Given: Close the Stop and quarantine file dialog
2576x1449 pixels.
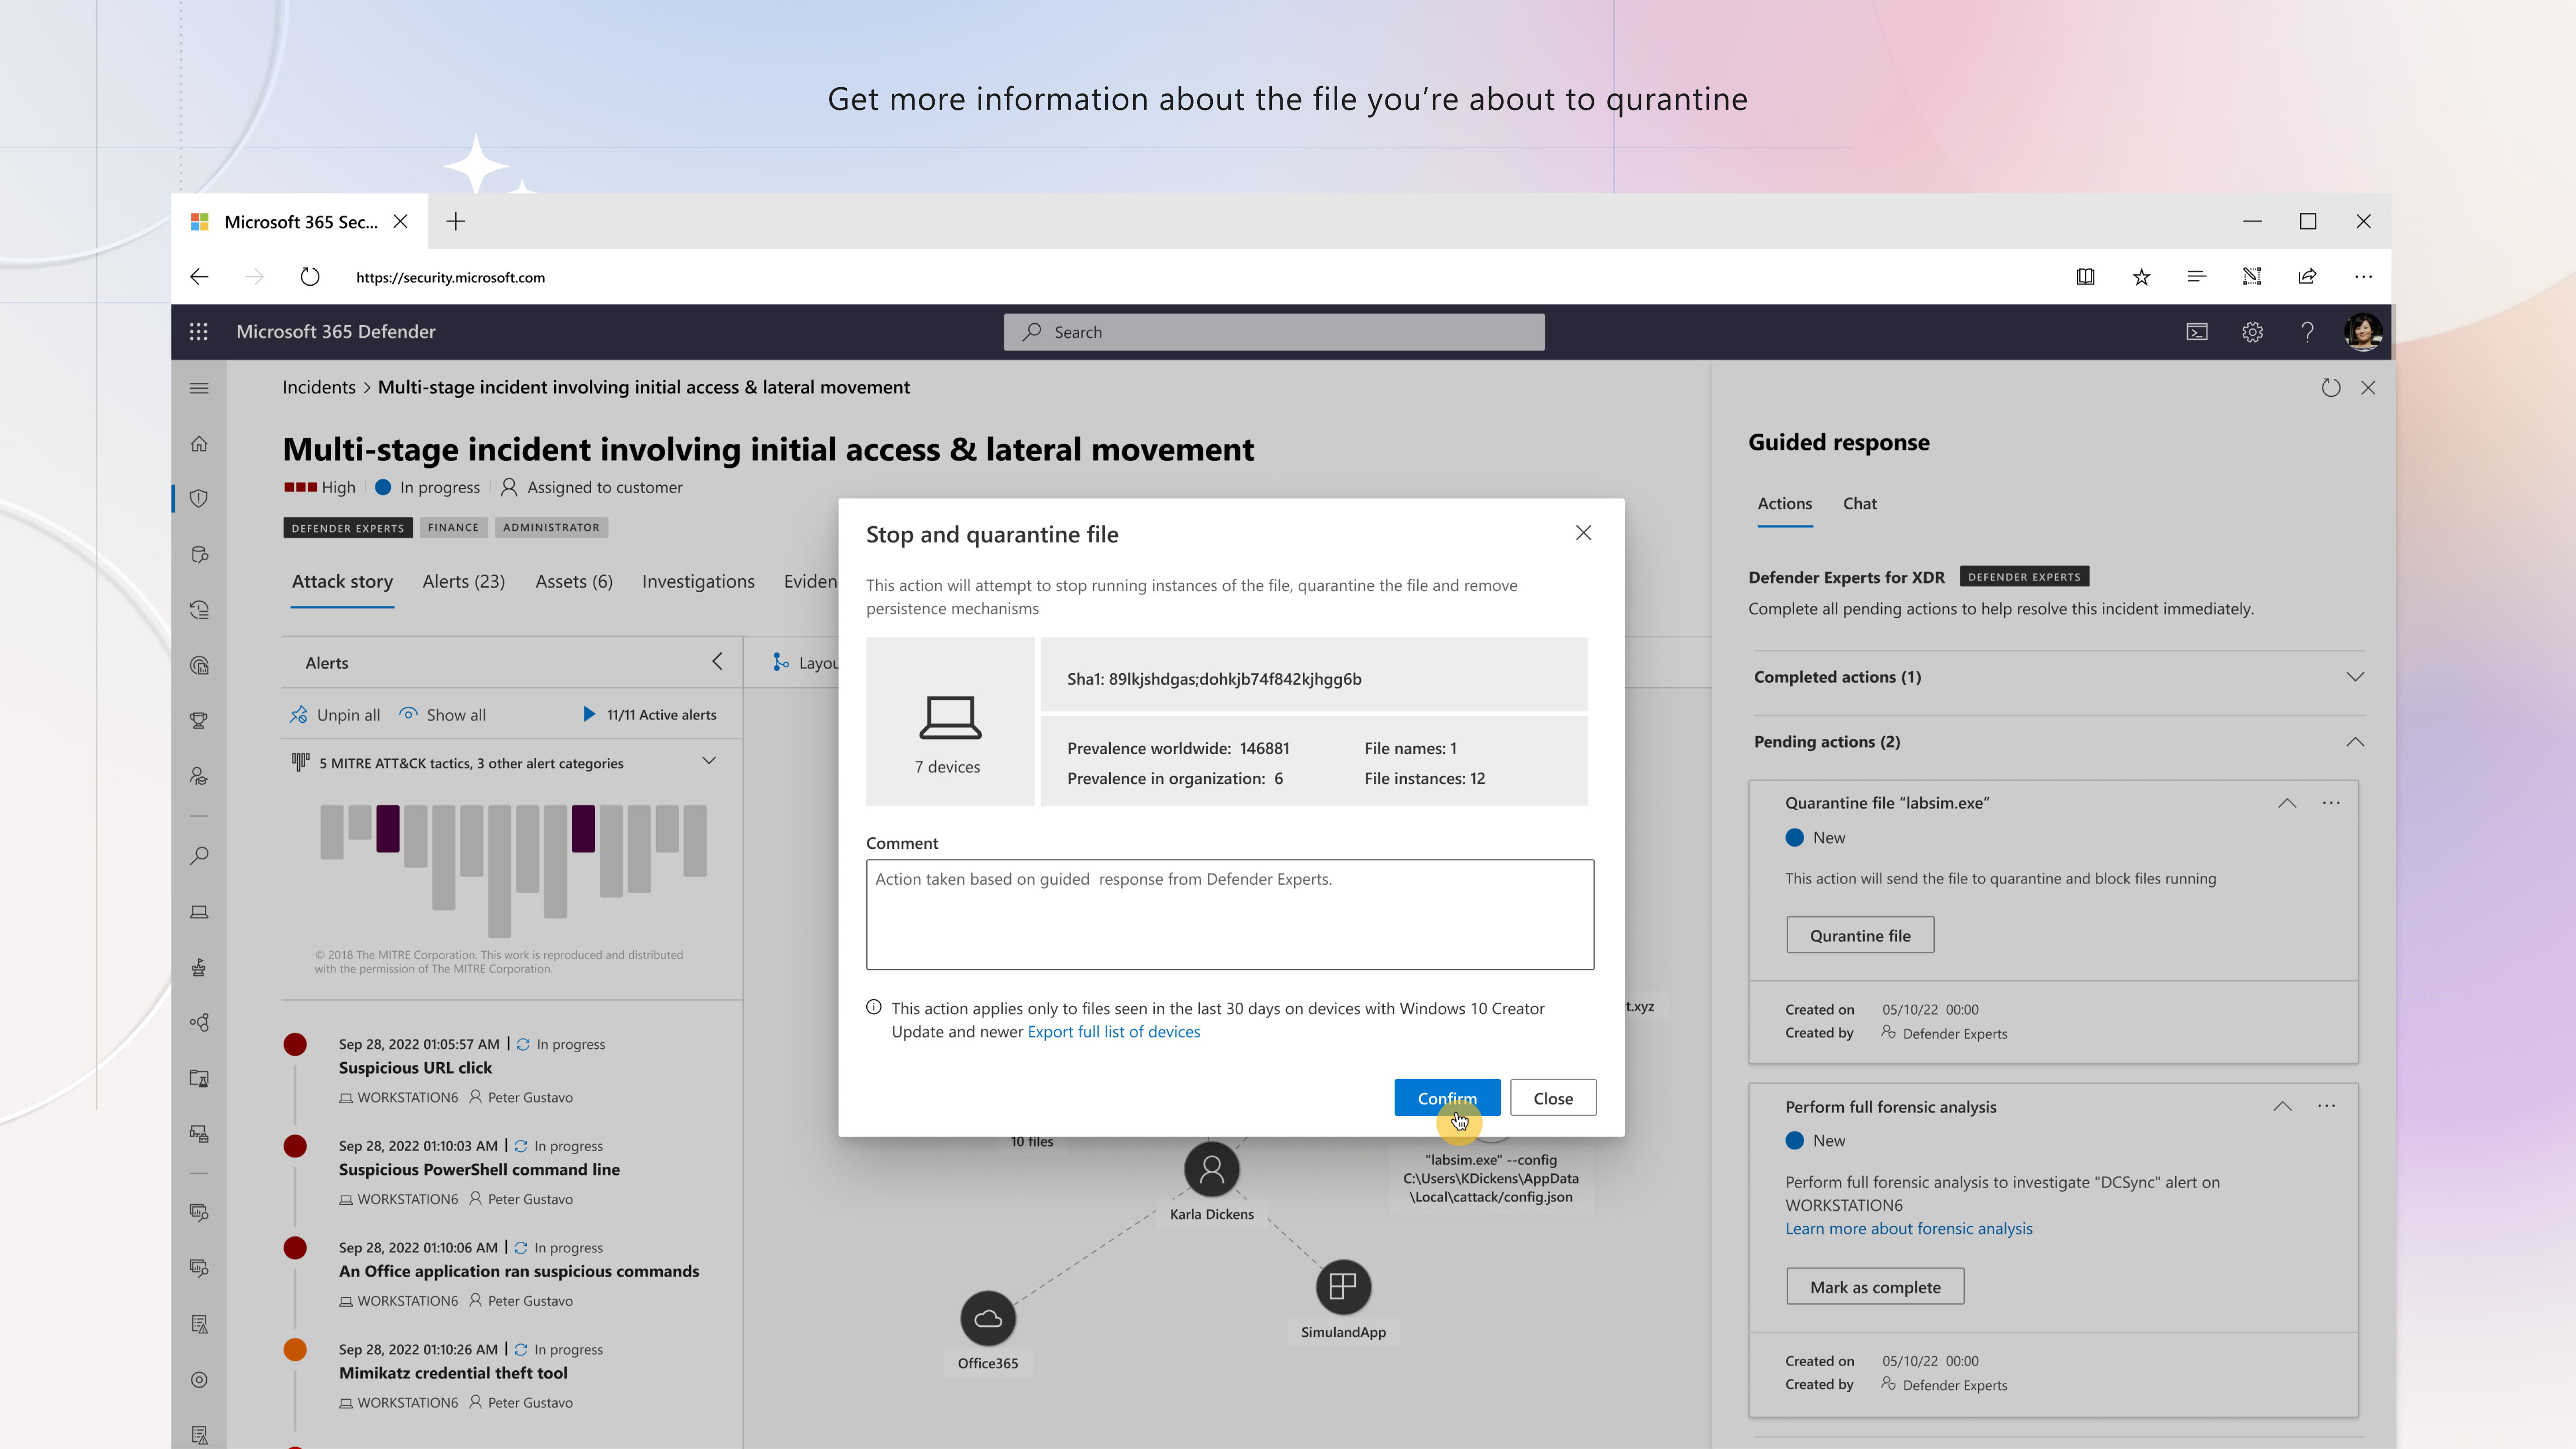Looking at the screenshot, I should pyautogui.click(x=1583, y=533).
